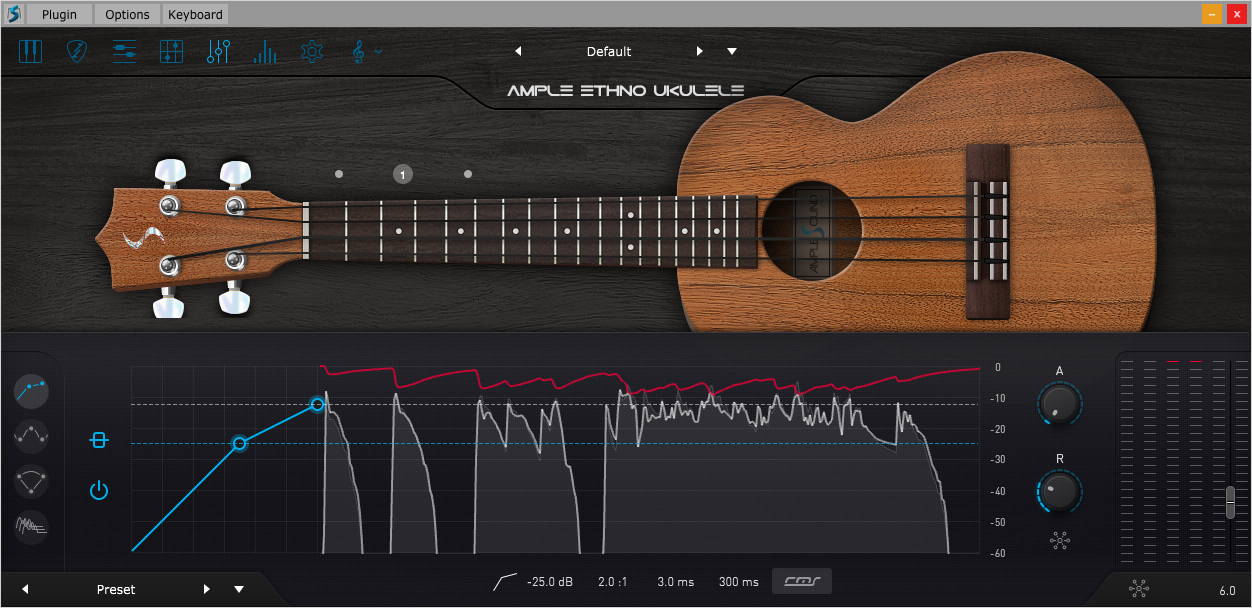This screenshot has width=1252, height=608.
Task: Click the capo dot left of marker 1
Action: pyautogui.click(x=339, y=174)
